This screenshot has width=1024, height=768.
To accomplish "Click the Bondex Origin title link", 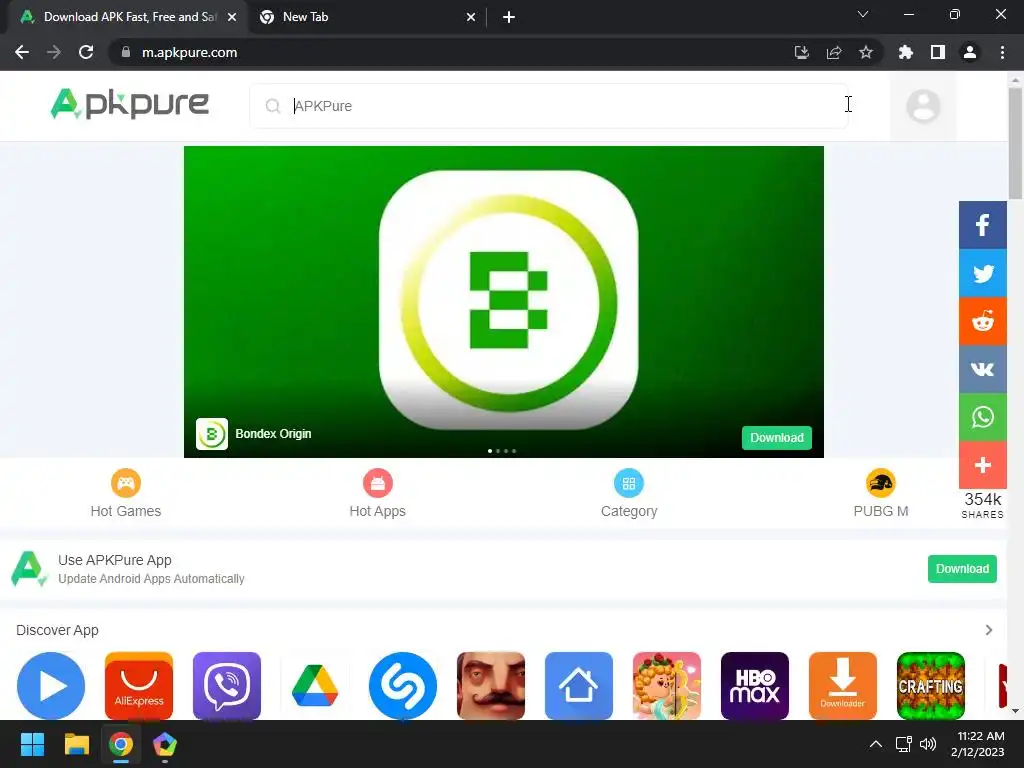I will [x=273, y=434].
